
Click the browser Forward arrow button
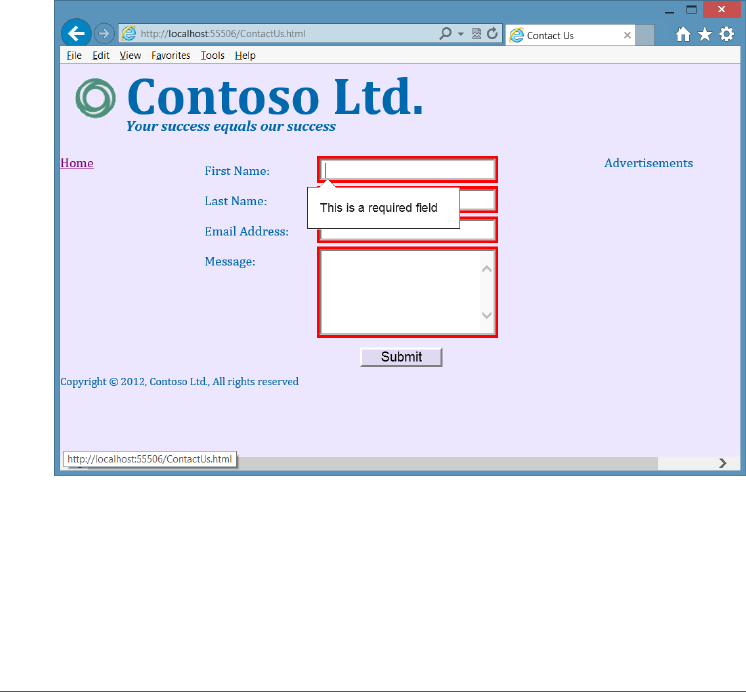pyautogui.click(x=104, y=33)
